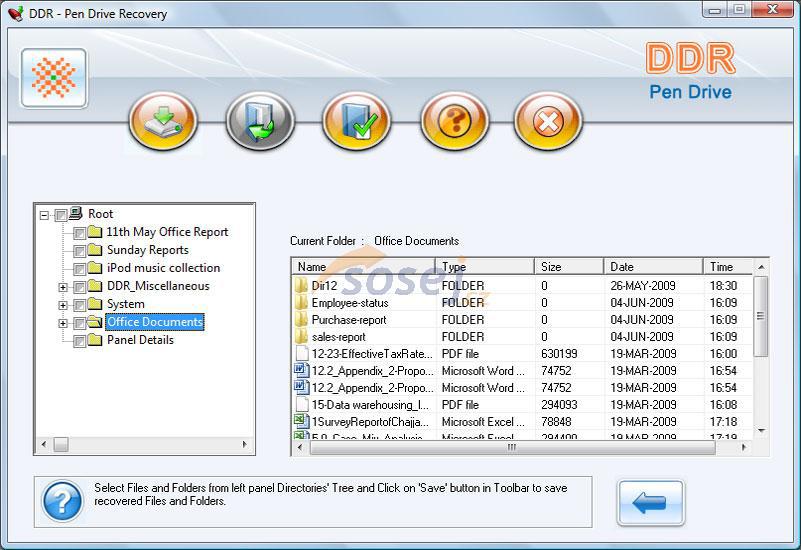Click the book with green checkmark icon
Screen dimensions: 801x550
point(357,121)
